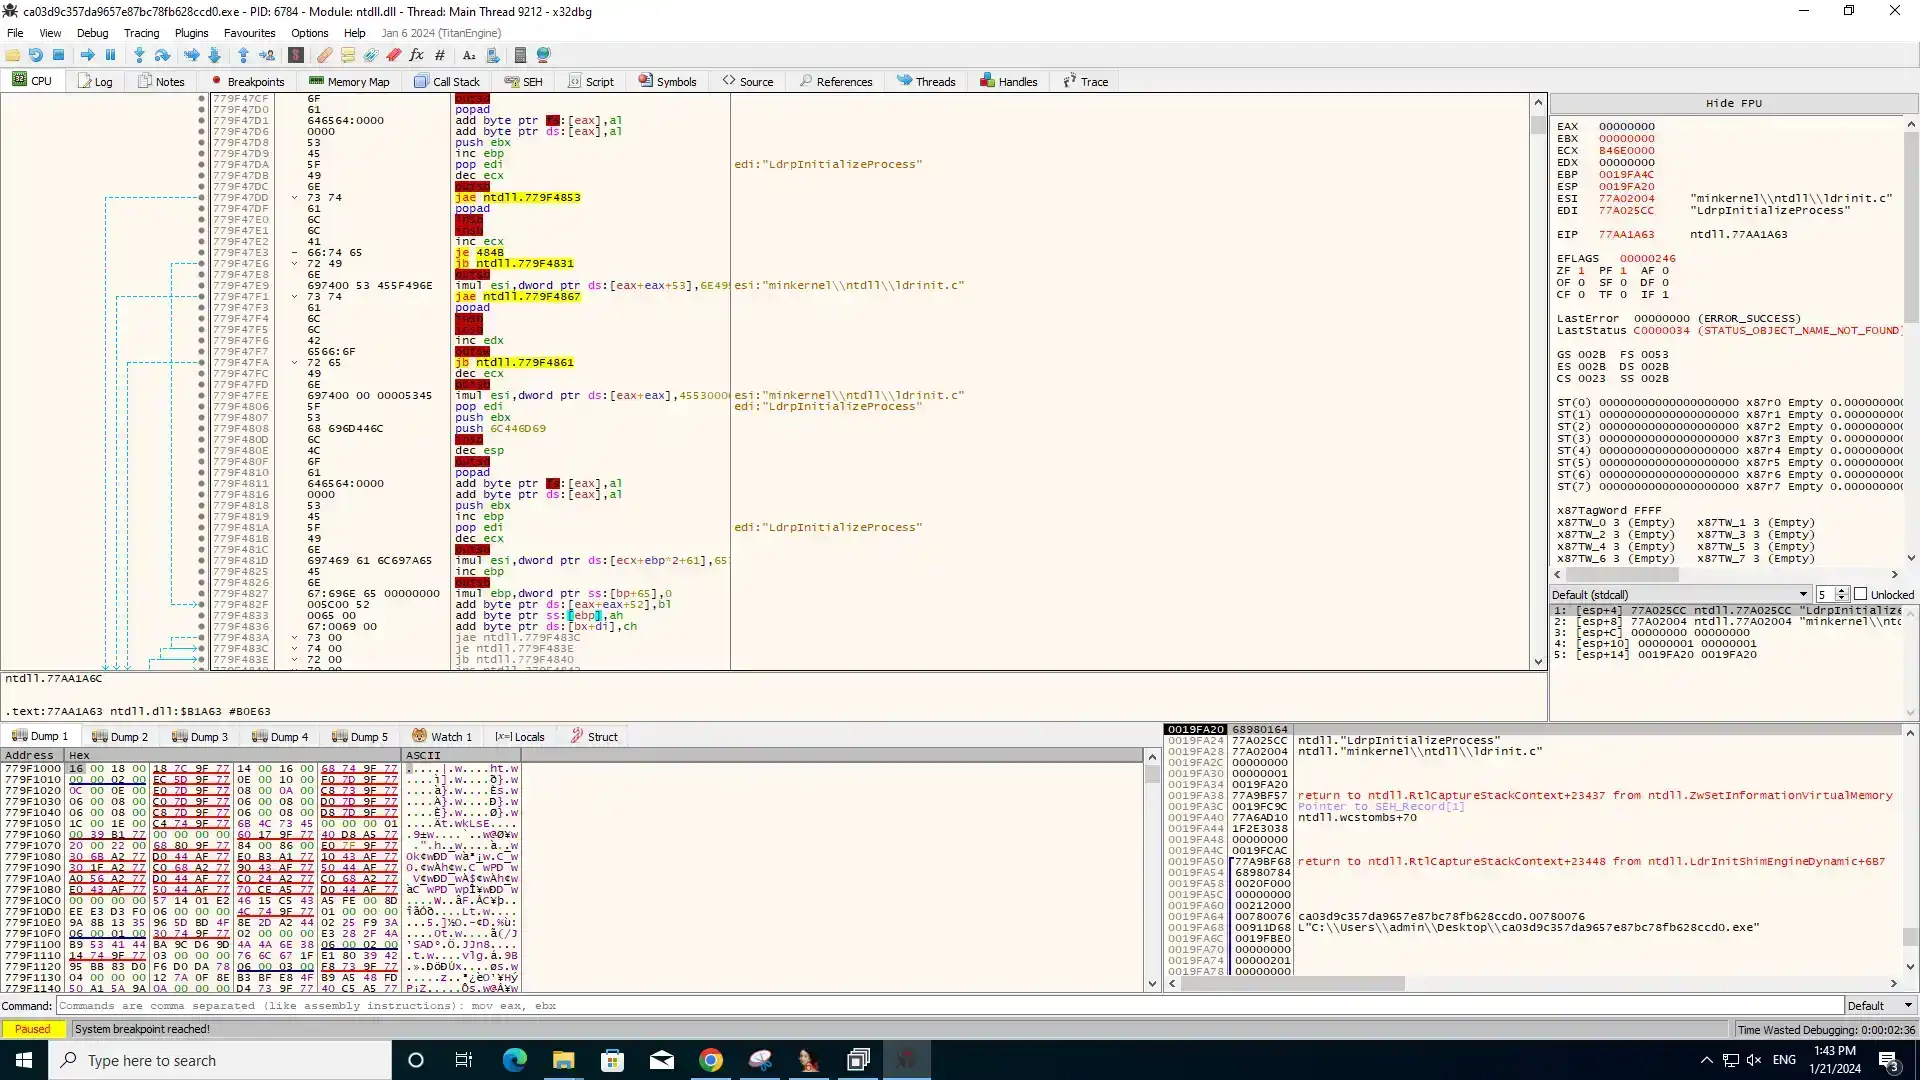Switch to the Dump 2 tab
The width and height of the screenshot is (1920, 1080).
(x=120, y=736)
